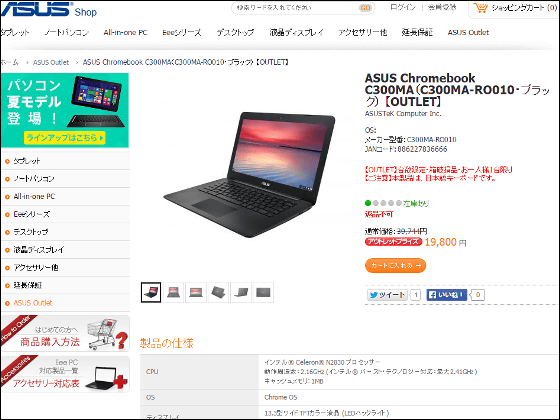Click the main Chromebook product image
Image resolution: width=560 pixels, height=420 pixels.
[250, 175]
